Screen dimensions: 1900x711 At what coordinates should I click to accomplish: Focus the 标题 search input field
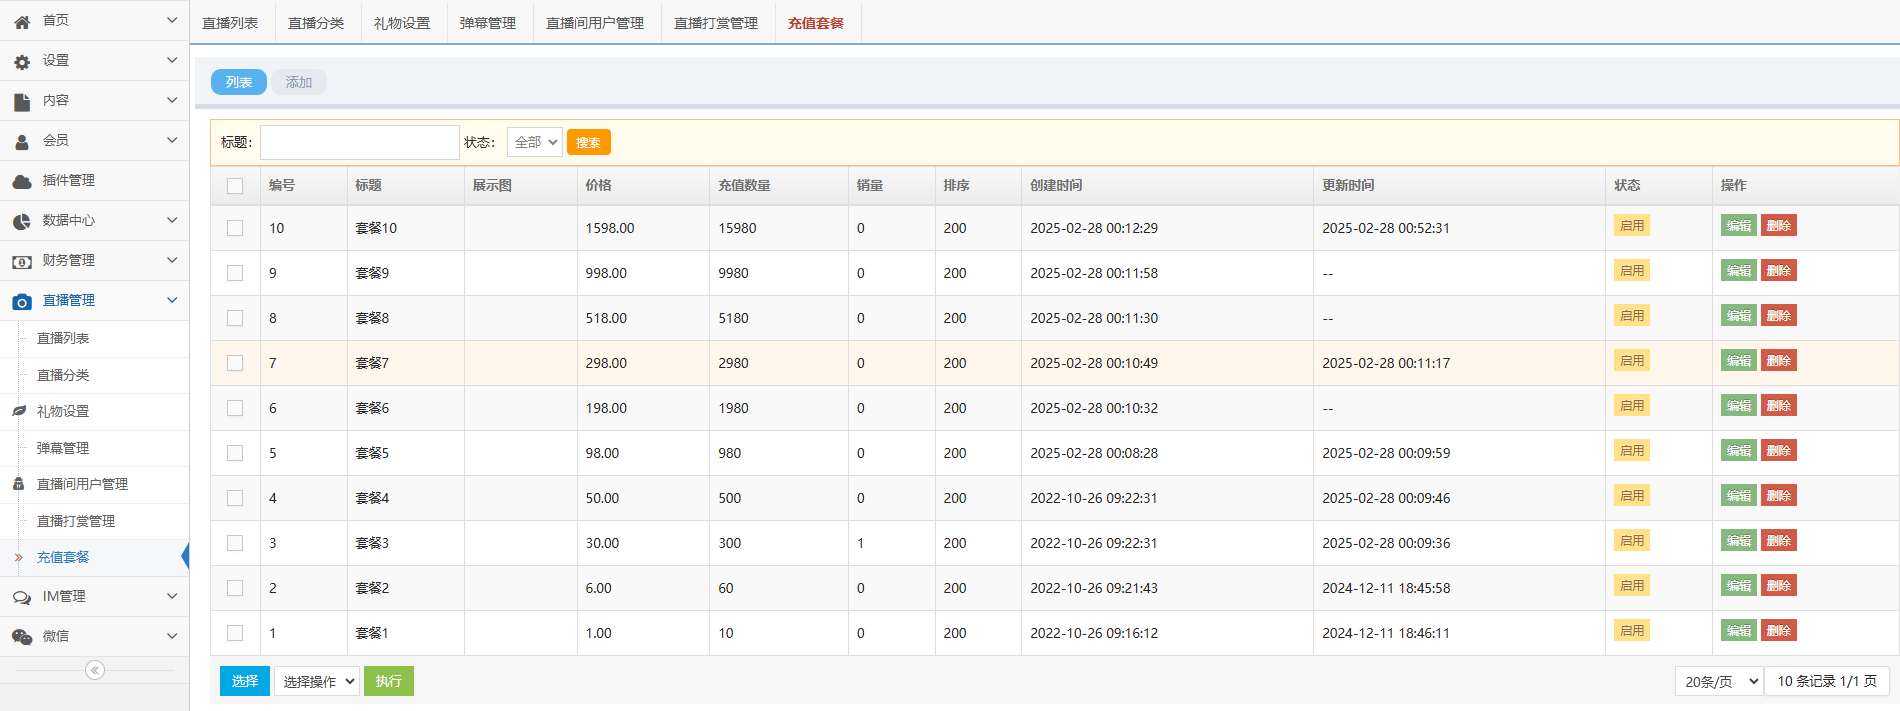[360, 142]
